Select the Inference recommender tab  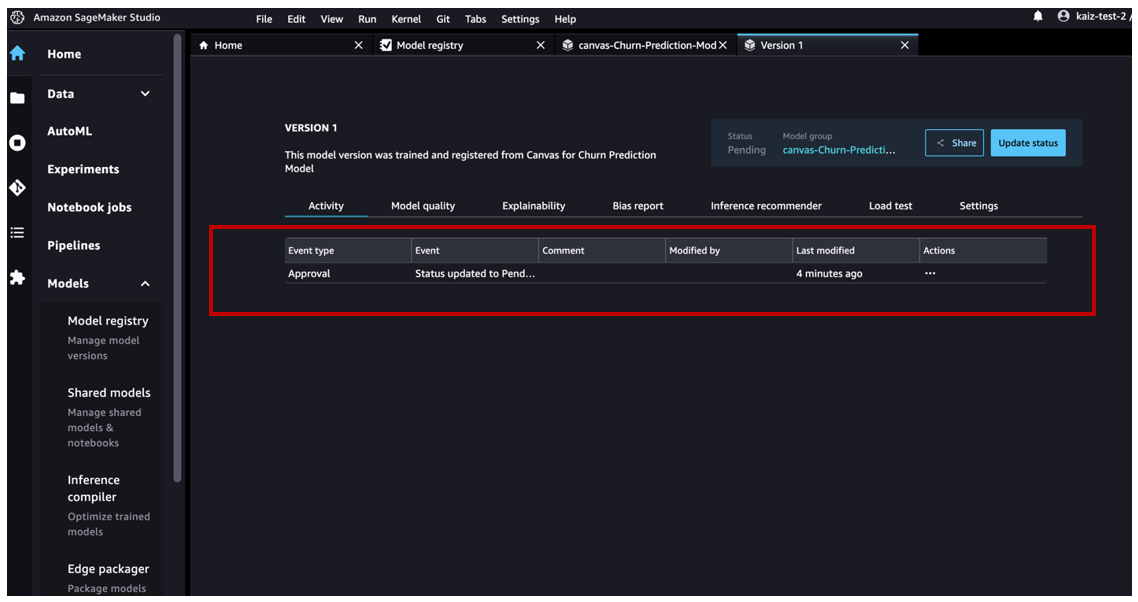(x=766, y=206)
